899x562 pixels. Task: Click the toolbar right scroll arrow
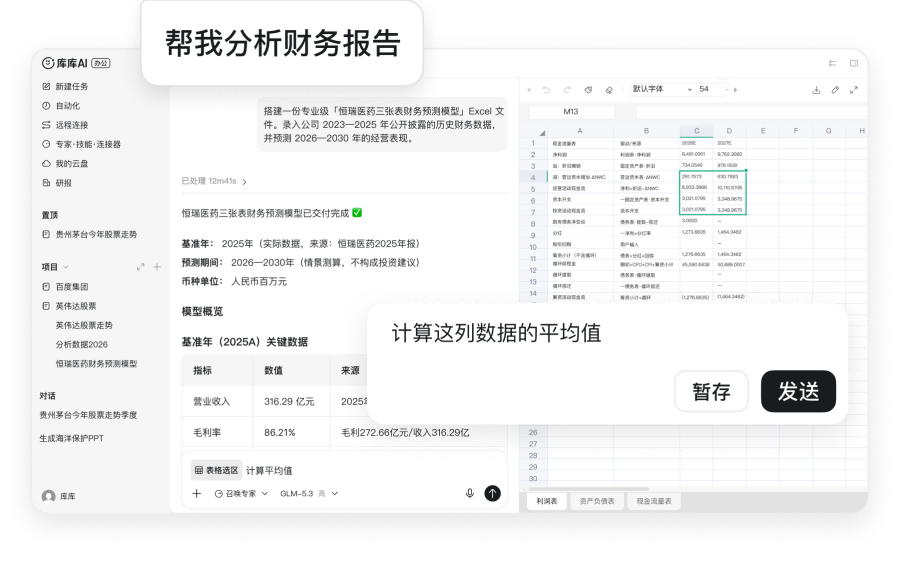pyautogui.click(x=736, y=90)
